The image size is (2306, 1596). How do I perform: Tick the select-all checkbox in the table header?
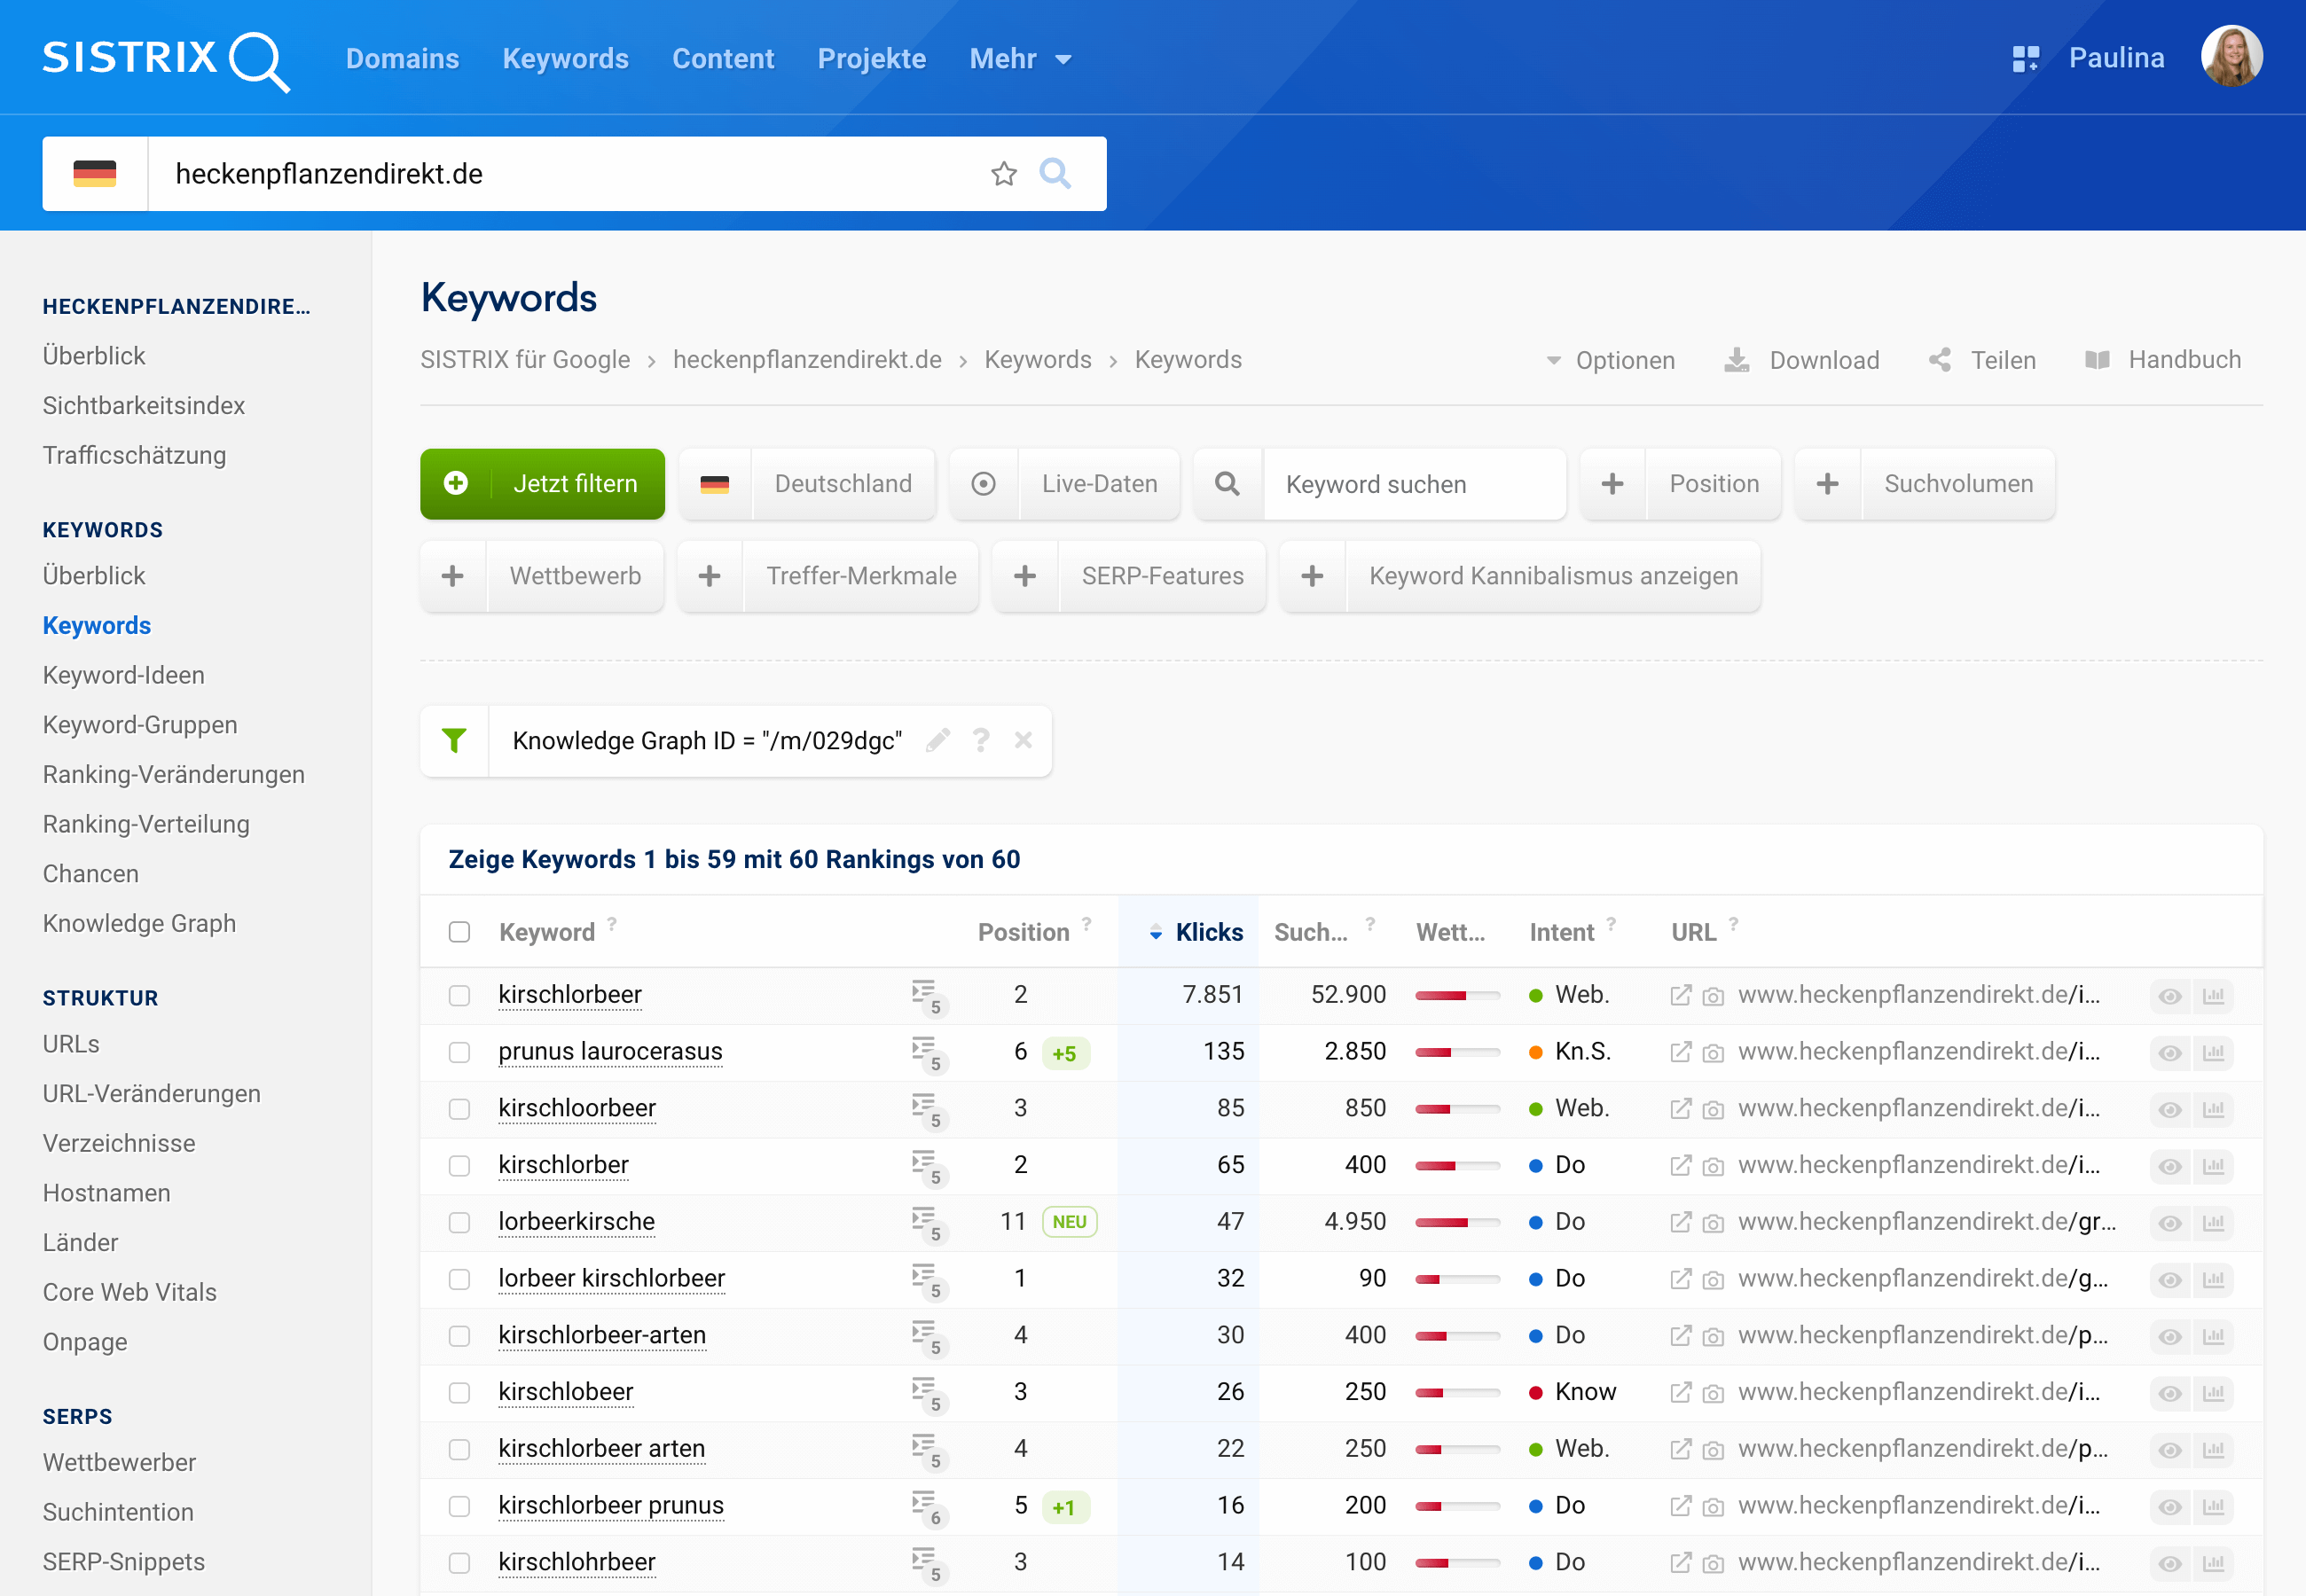pos(459,932)
